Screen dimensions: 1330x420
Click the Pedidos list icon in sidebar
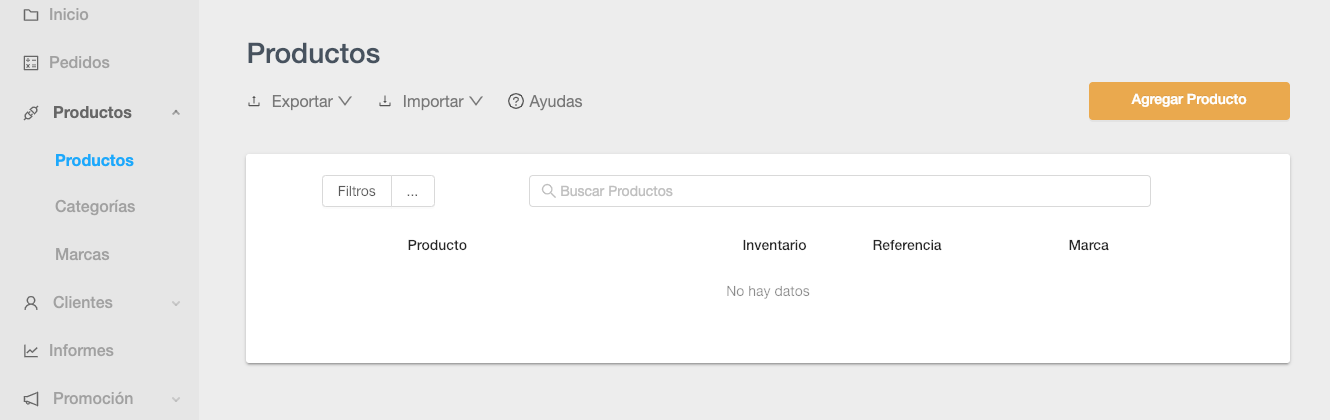tap(31, 63)
